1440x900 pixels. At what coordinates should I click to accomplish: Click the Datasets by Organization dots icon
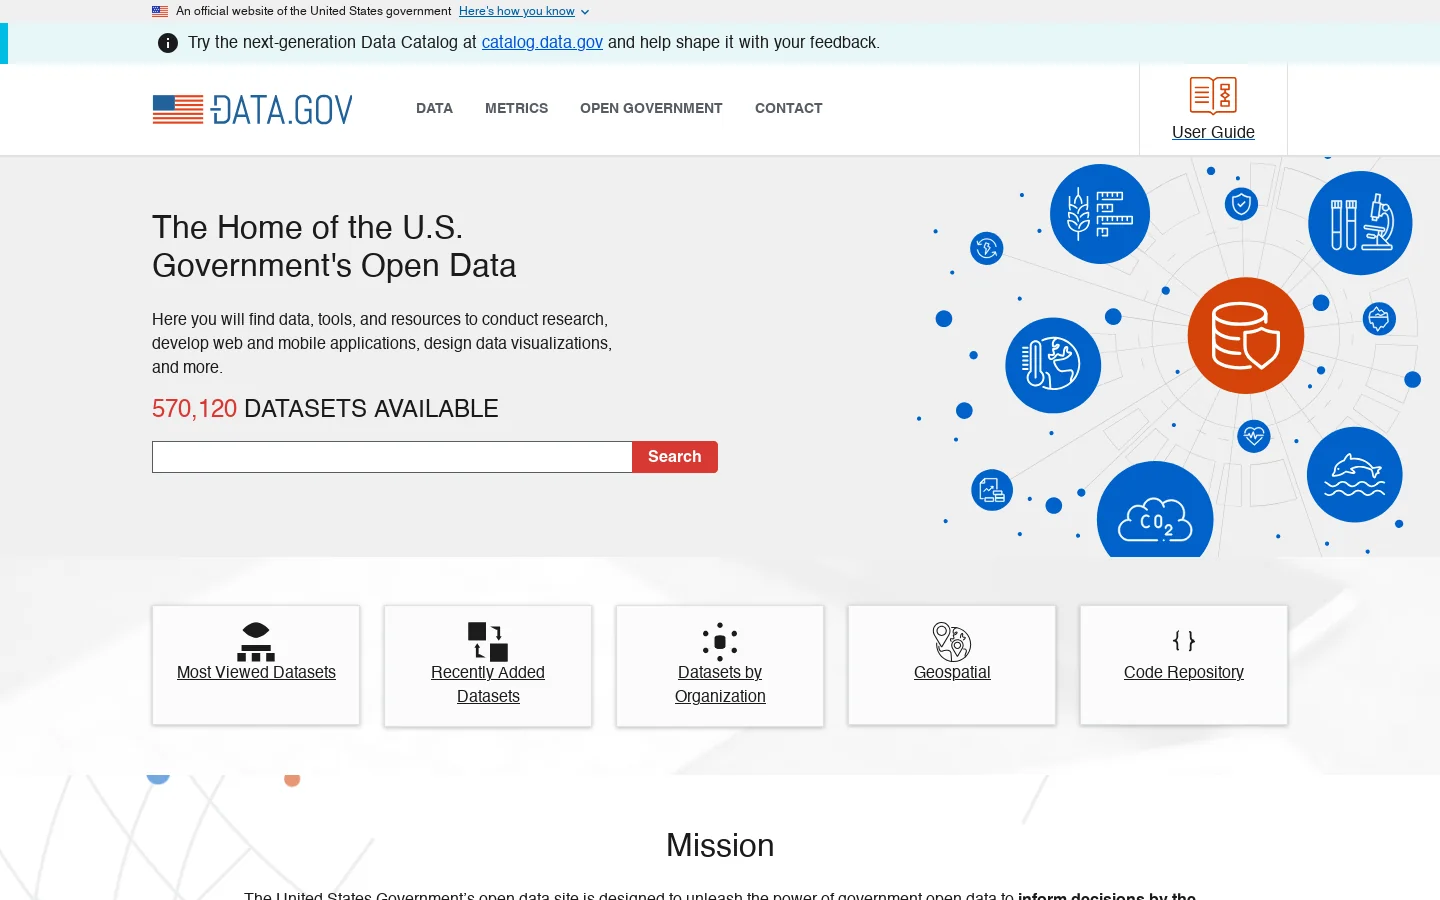(720, 642)
